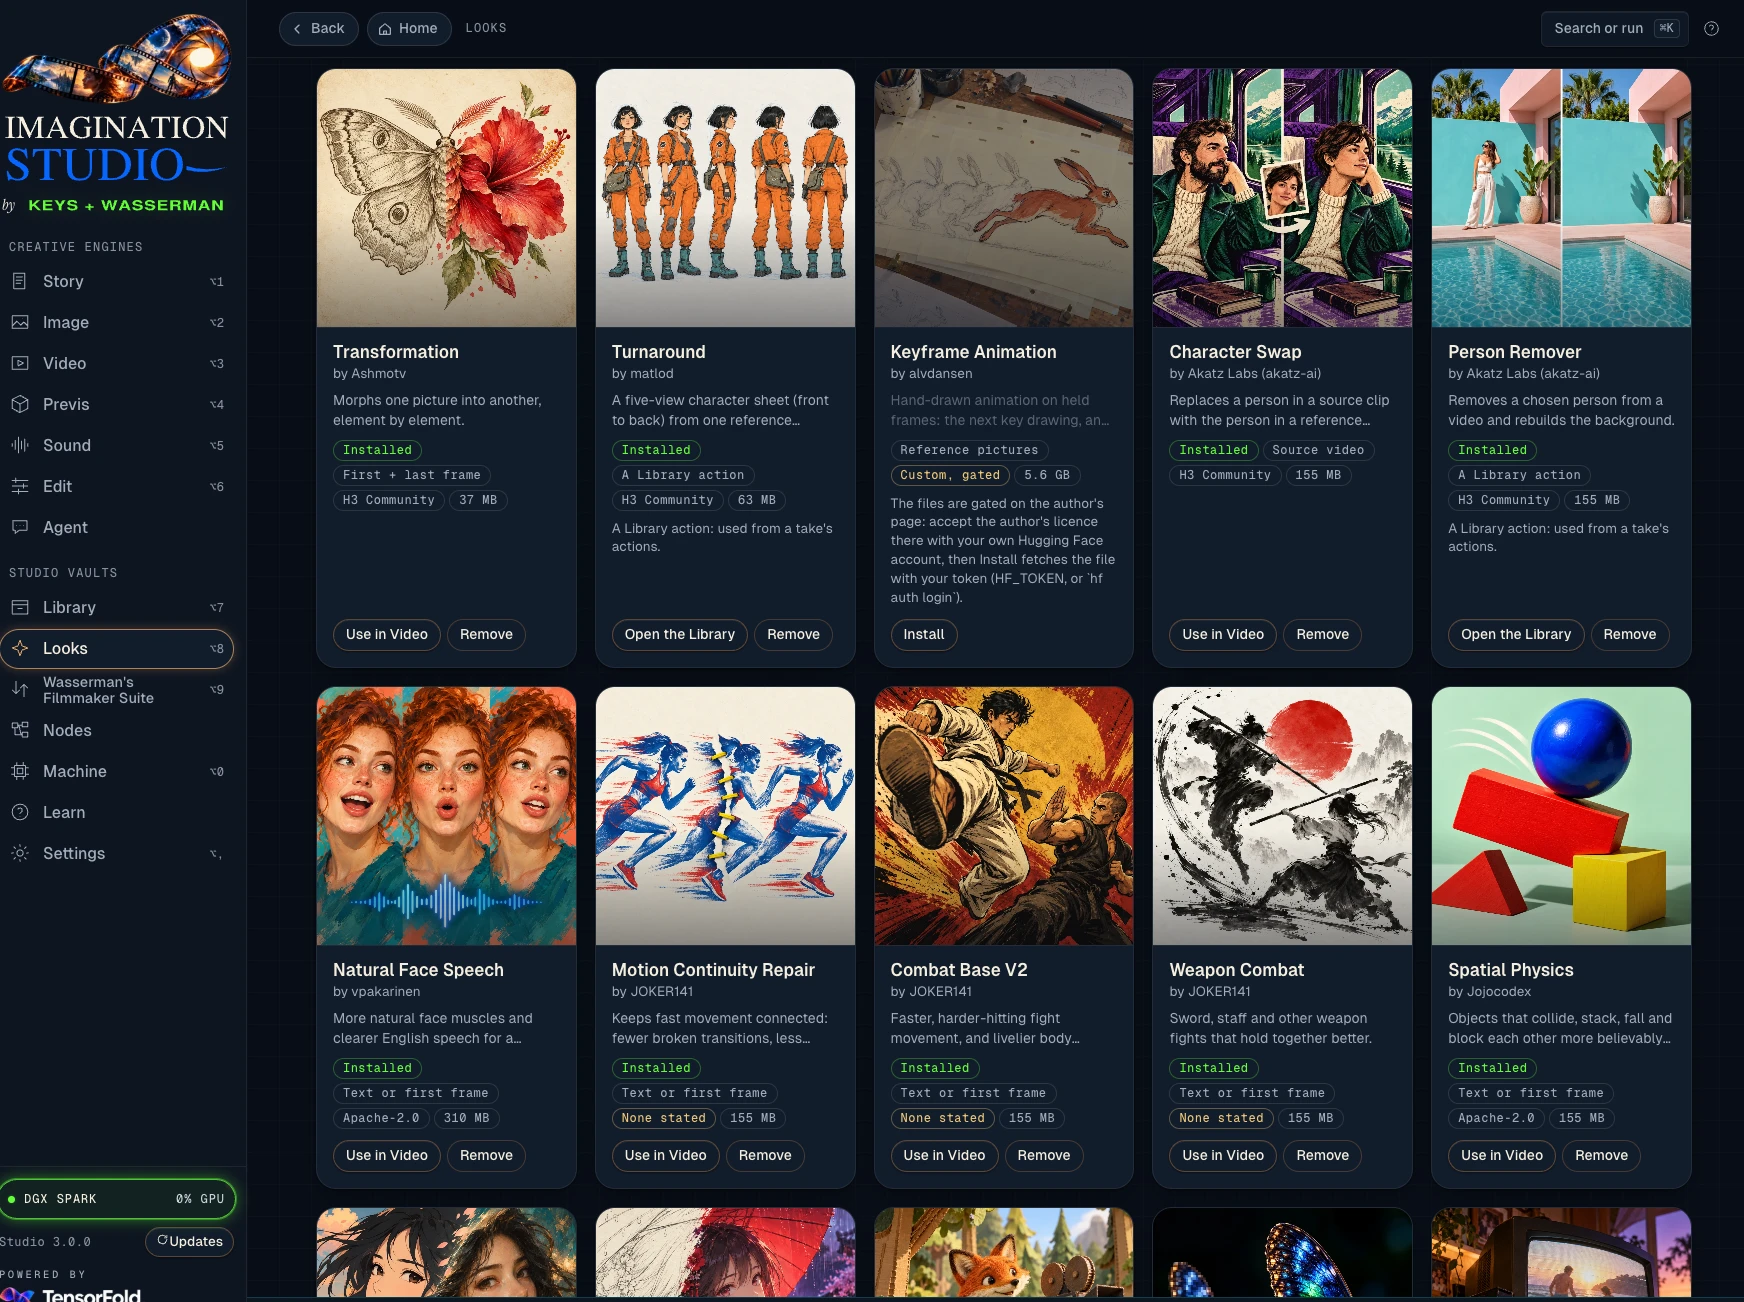Open the Library from Turnaround card
Screen dimensions: 1744x1302
(x=680, y=634)
